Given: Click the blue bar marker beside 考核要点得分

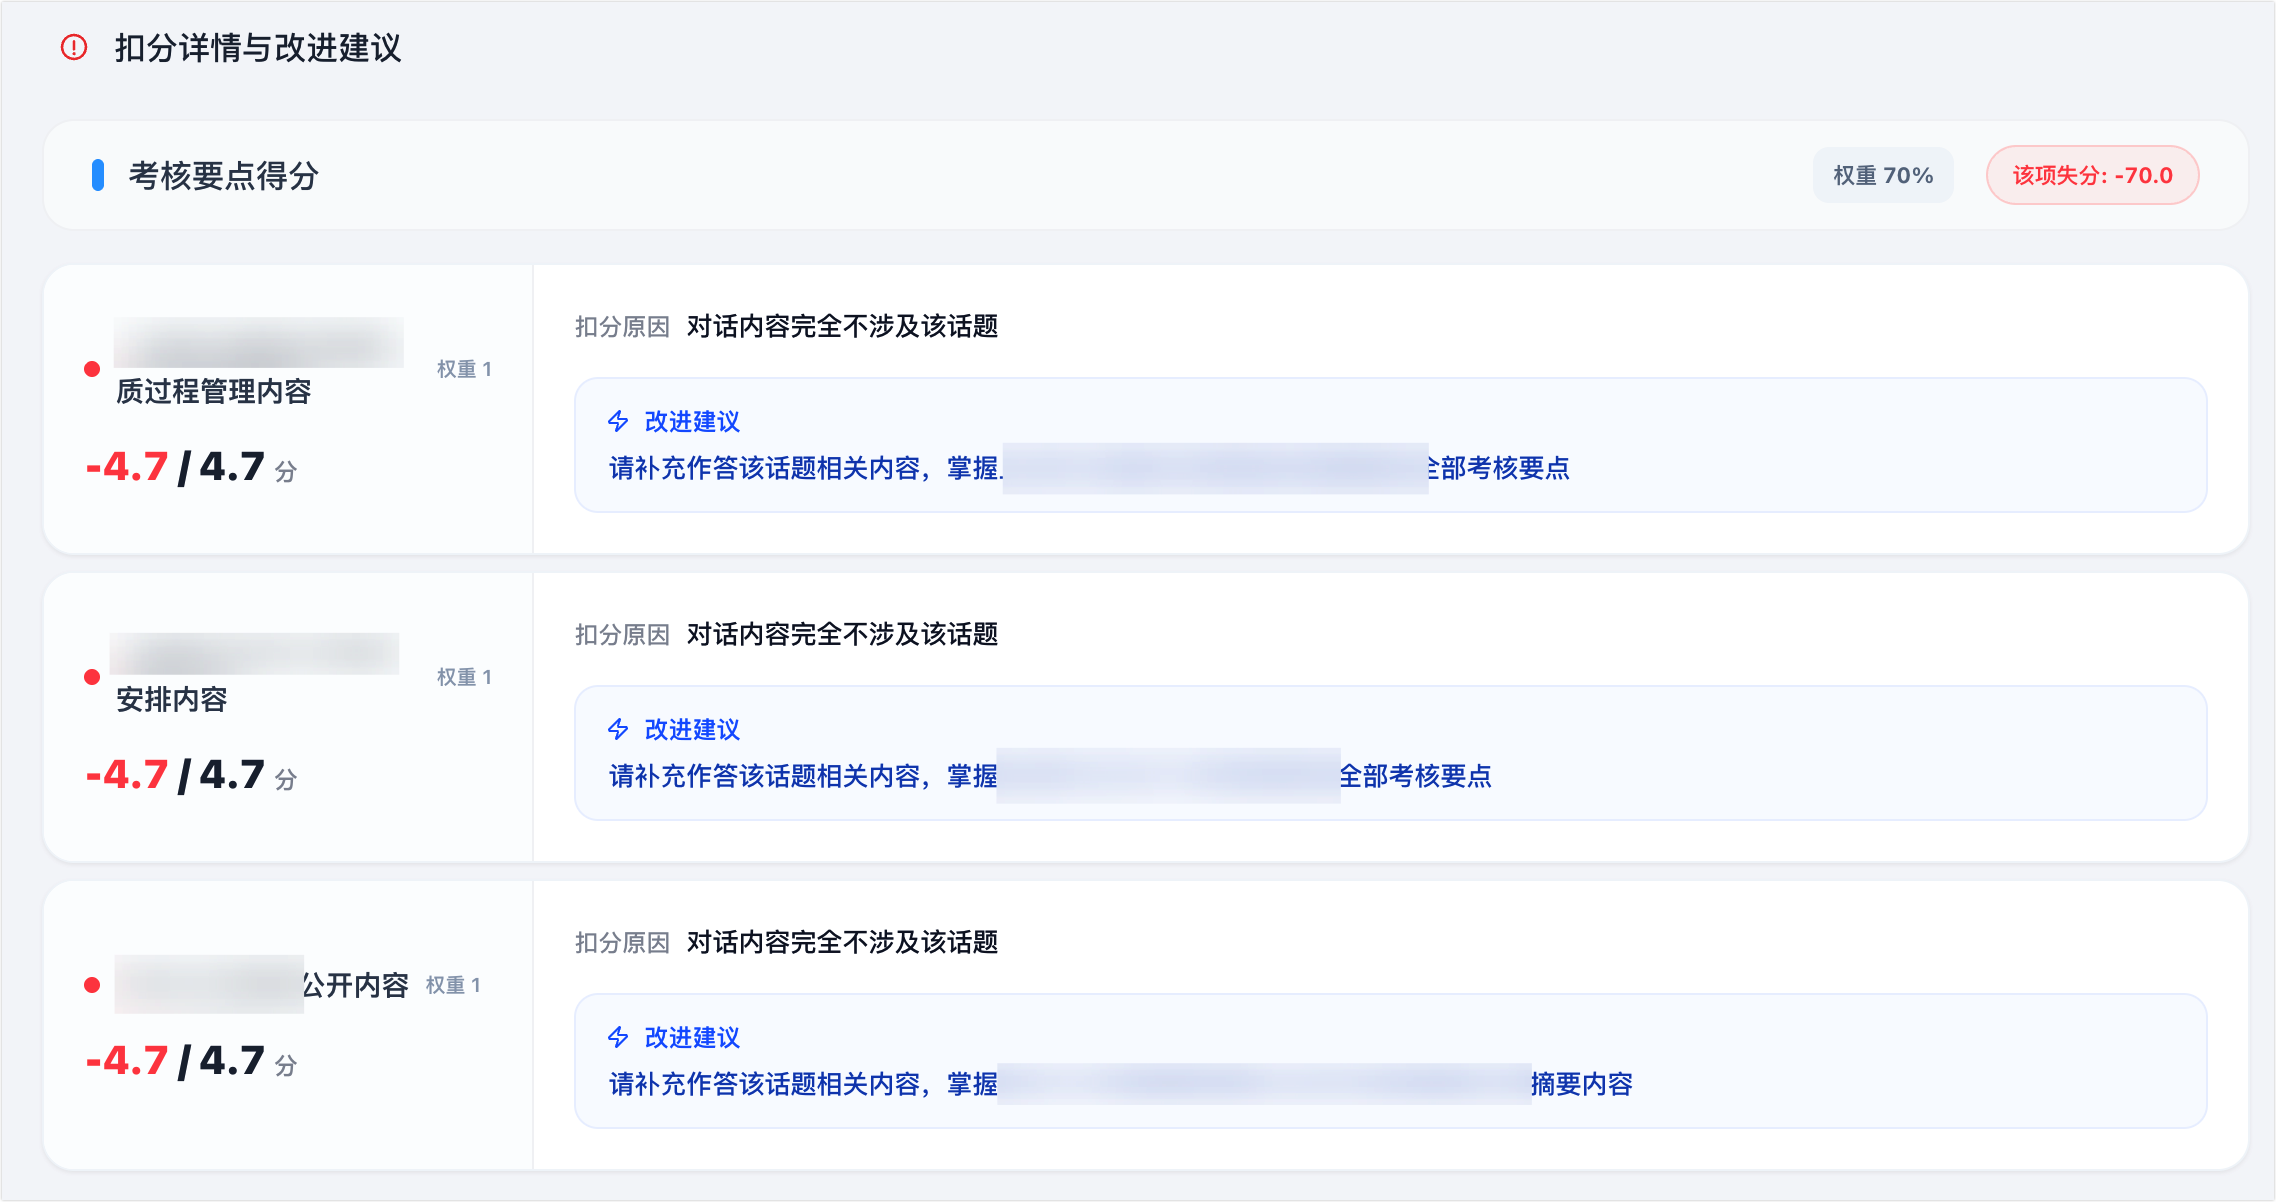Looking at the screenshot, I should [98, 175].
